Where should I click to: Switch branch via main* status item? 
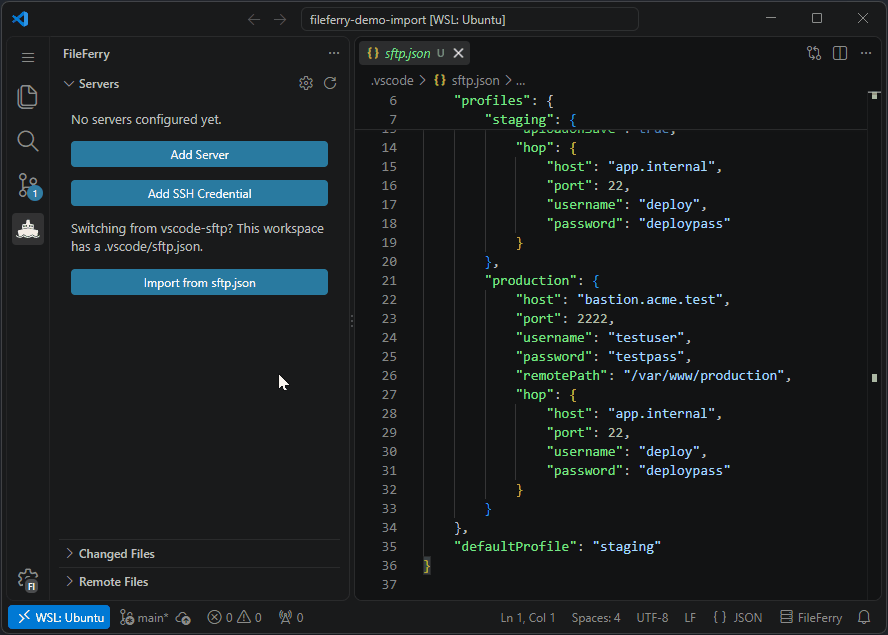pyautogui.click(x=144, y=617)
